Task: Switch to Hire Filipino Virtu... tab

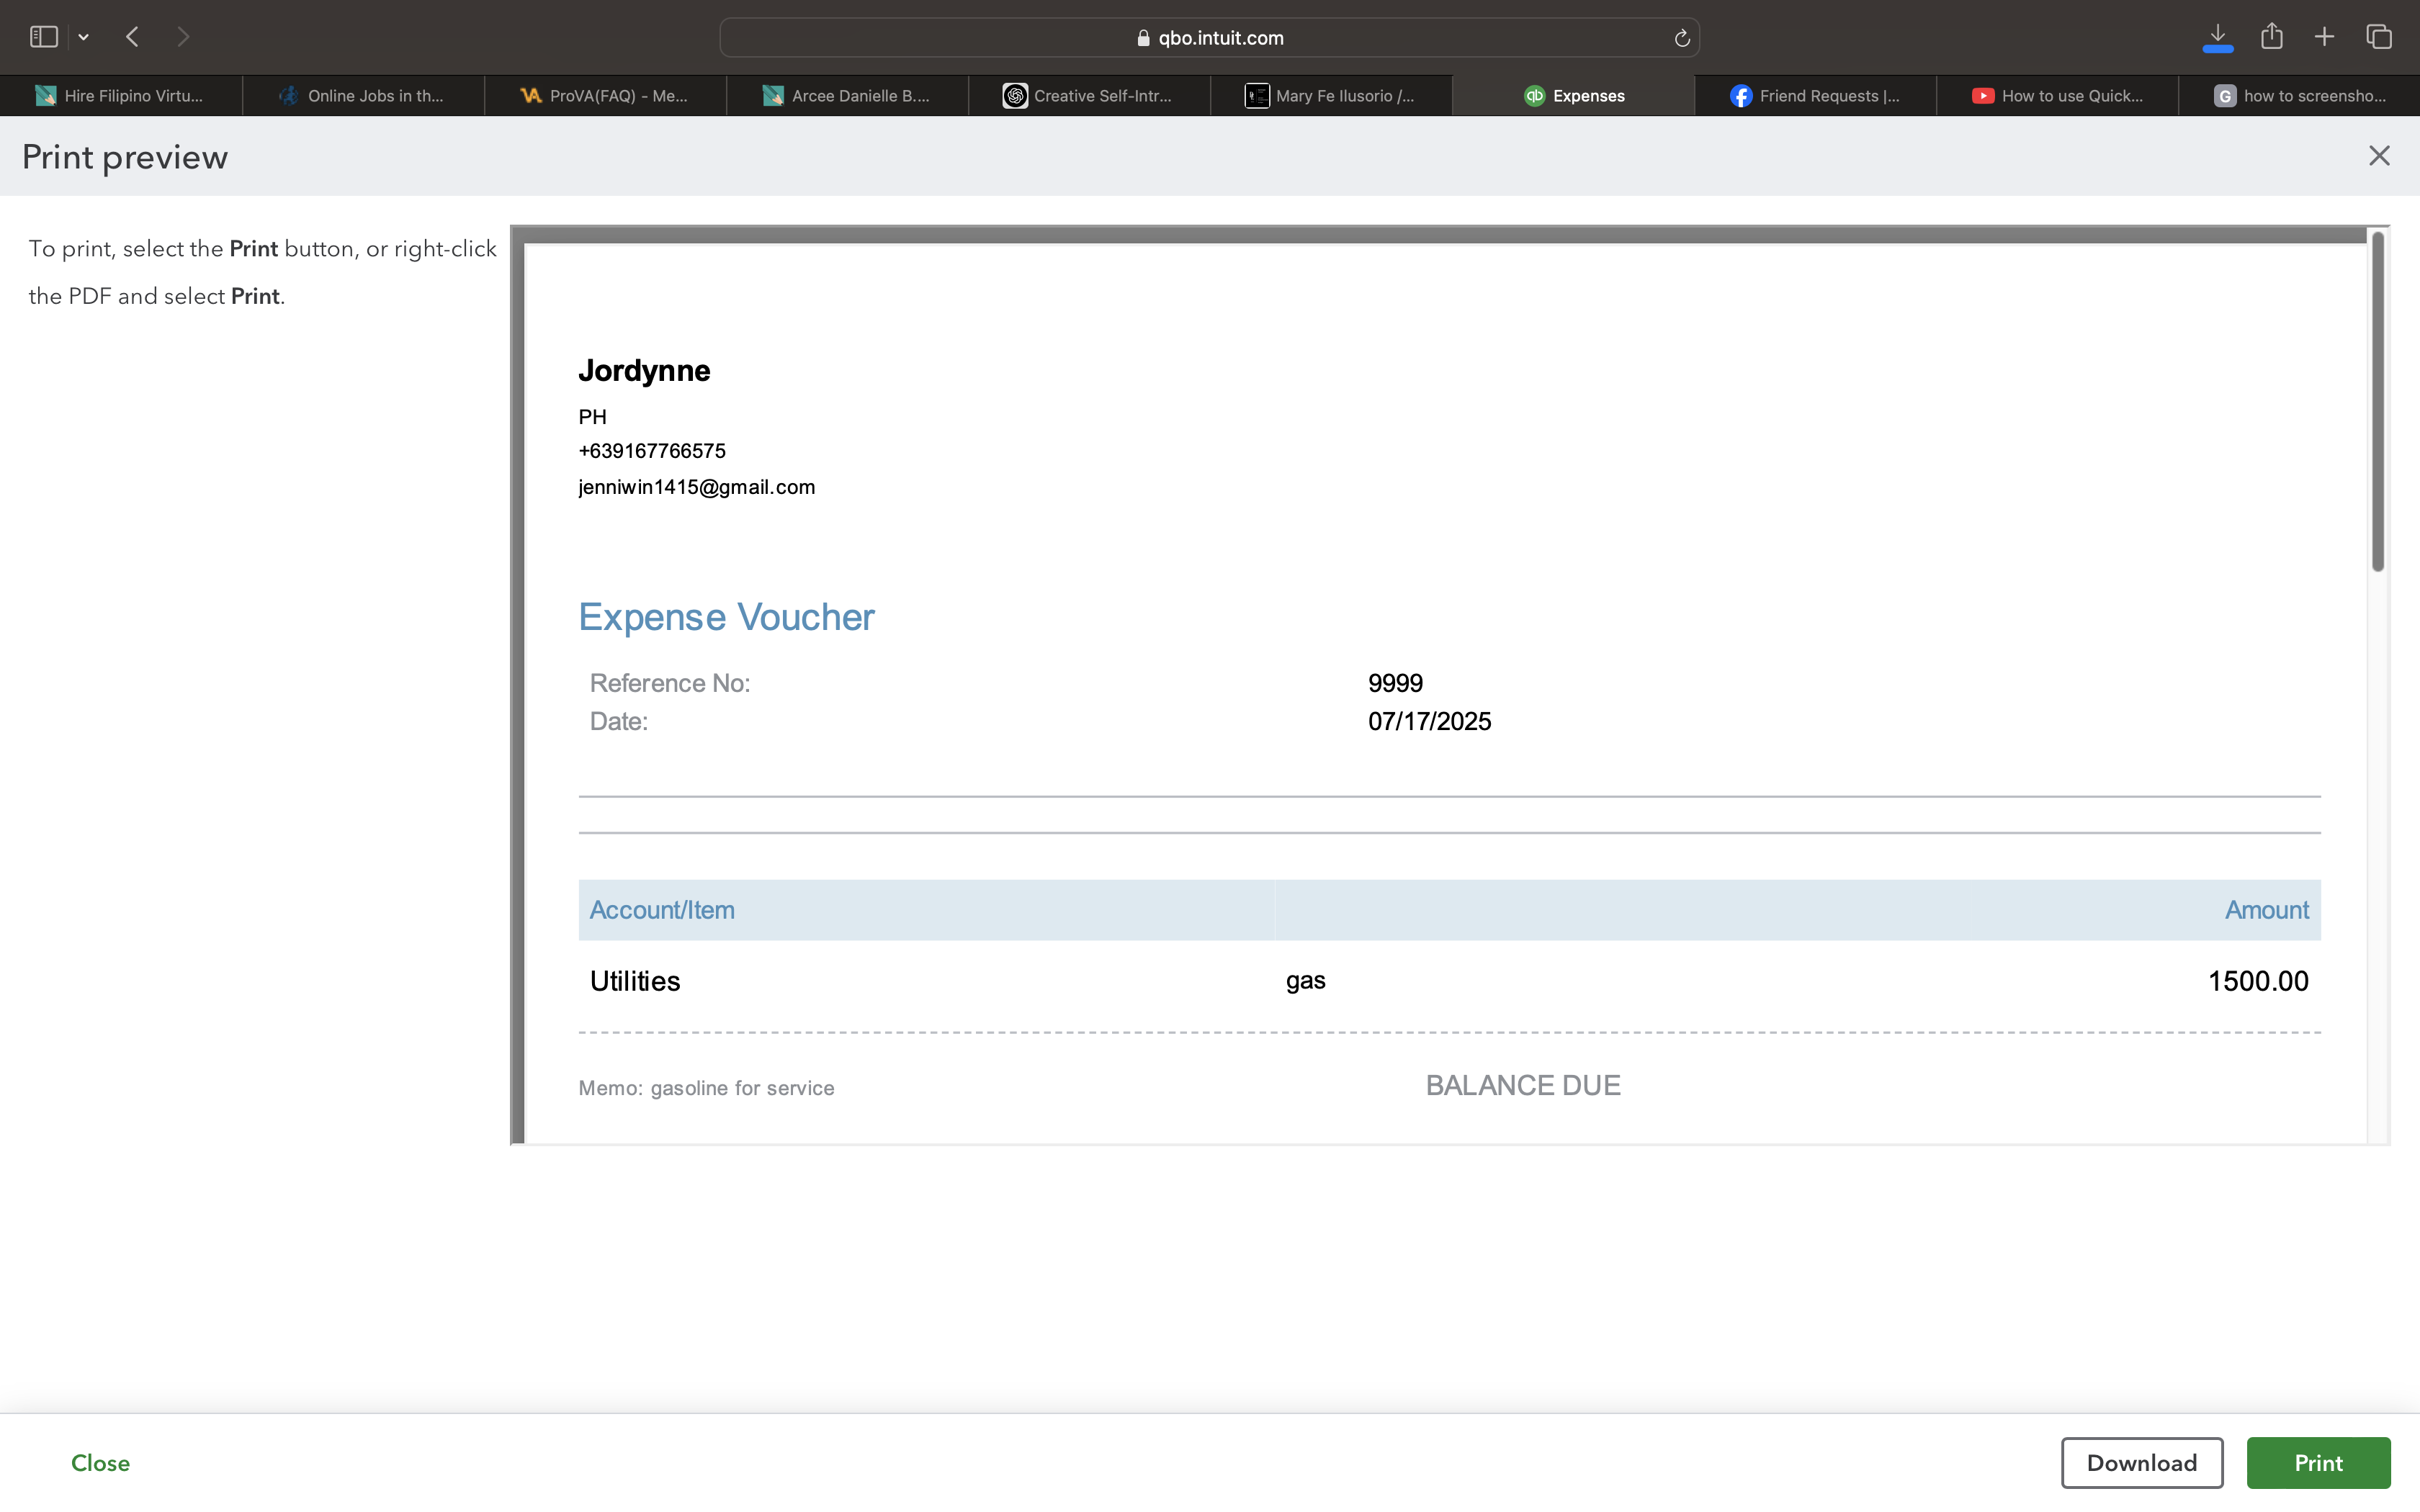Action: tap(121, 96)
